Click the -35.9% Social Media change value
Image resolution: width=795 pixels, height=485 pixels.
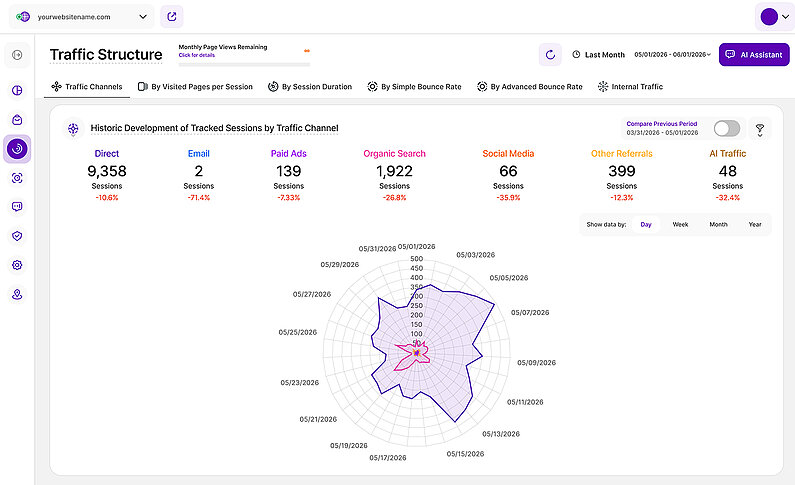[x=508, y=198]
